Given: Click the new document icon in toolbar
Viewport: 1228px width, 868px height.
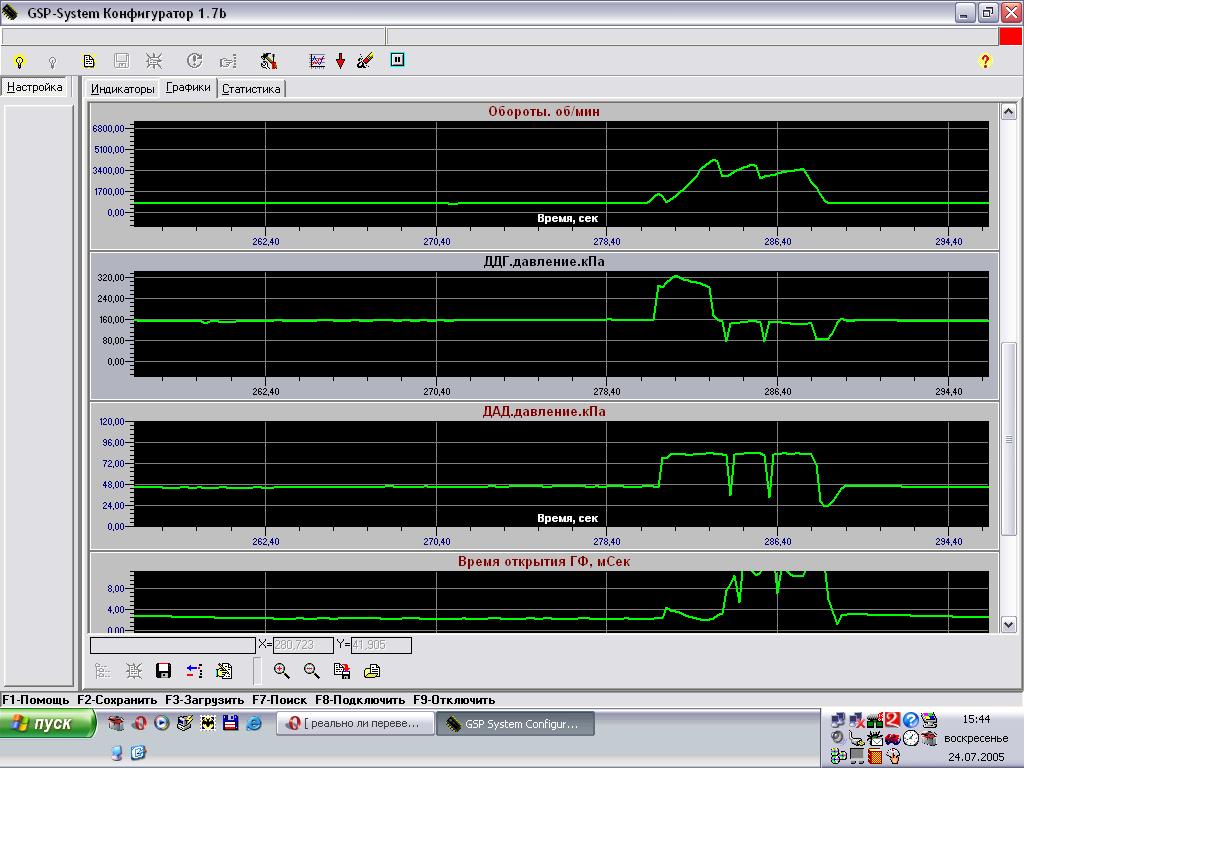Looking at the screenshot, I should [89, 61].
